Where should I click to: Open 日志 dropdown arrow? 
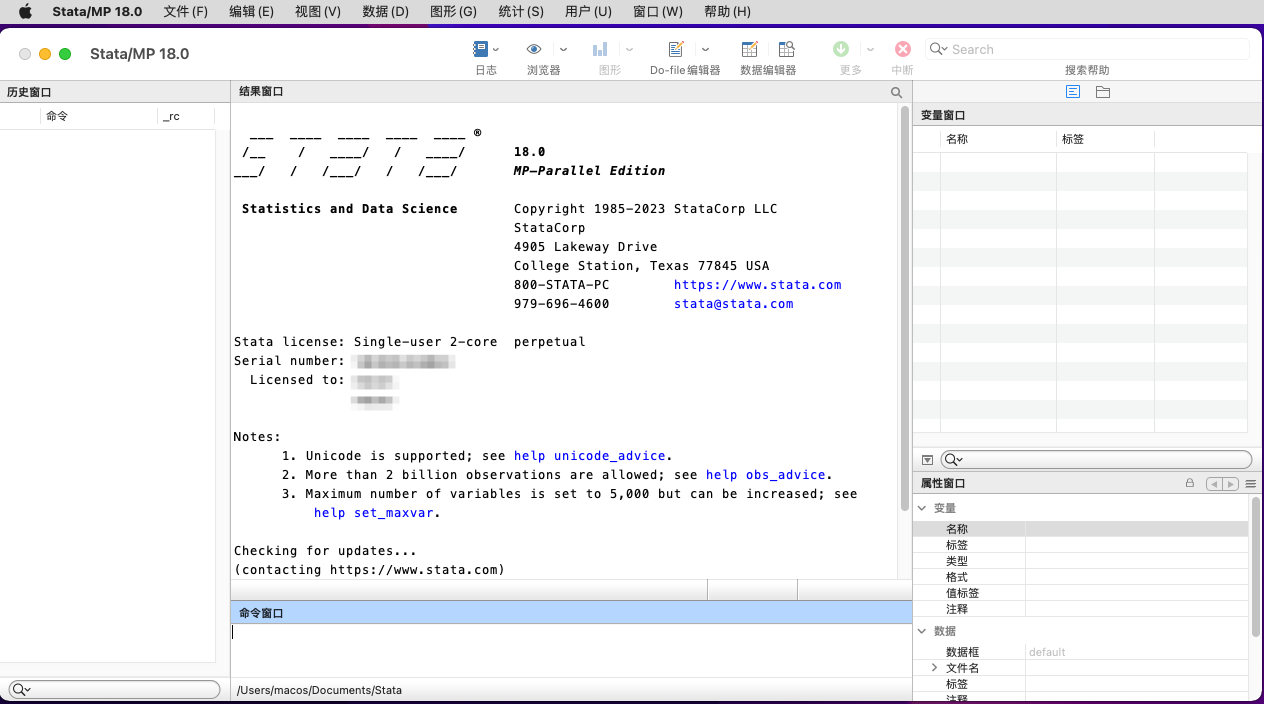pos(496,49)
